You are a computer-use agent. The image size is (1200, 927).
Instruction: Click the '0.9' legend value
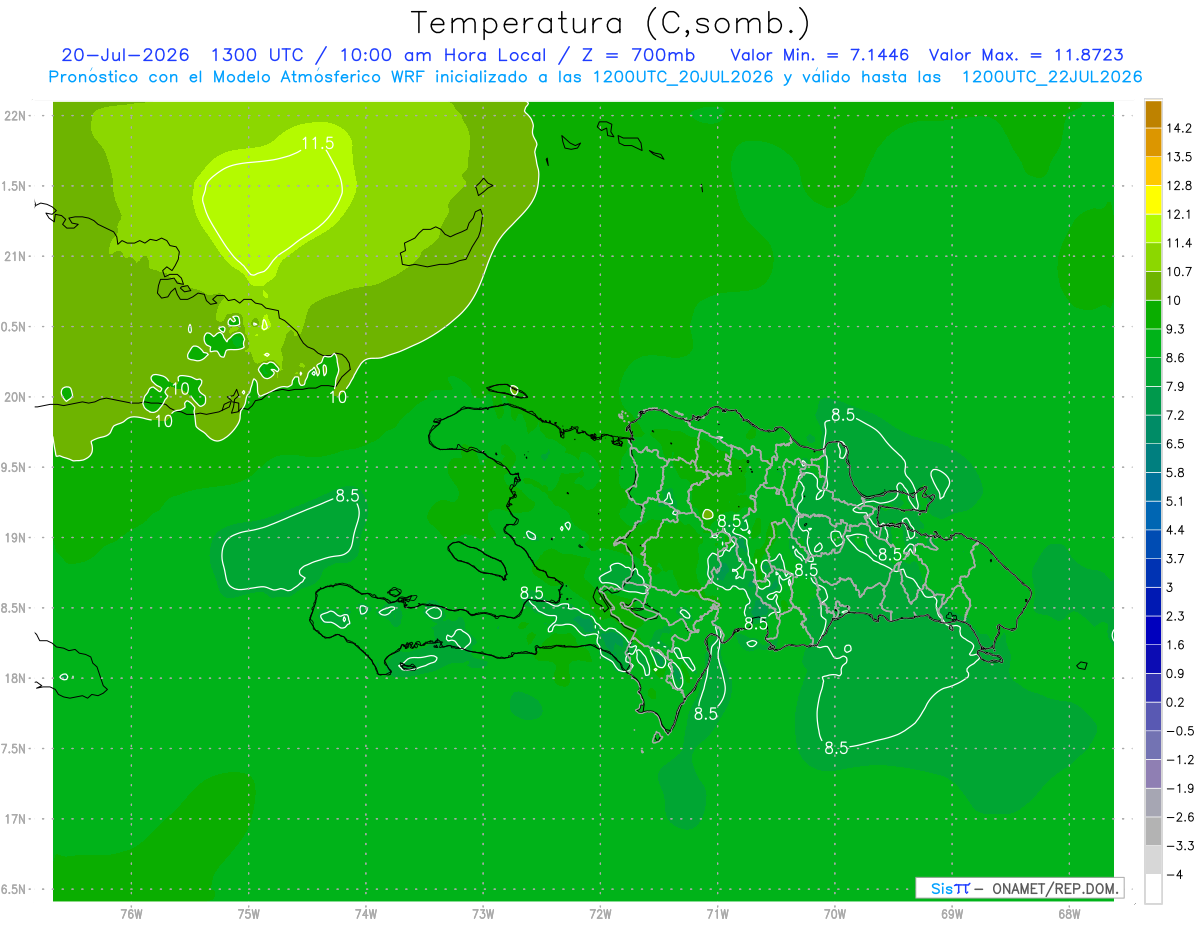tap(1176, 674)
